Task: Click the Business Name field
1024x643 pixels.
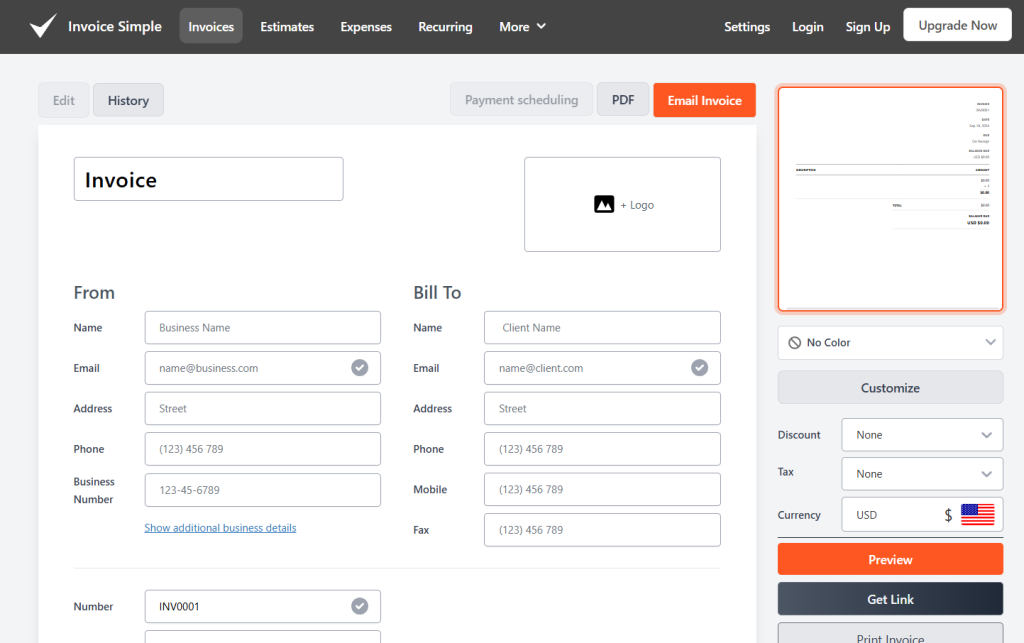Action: click(x=263, y=328)
